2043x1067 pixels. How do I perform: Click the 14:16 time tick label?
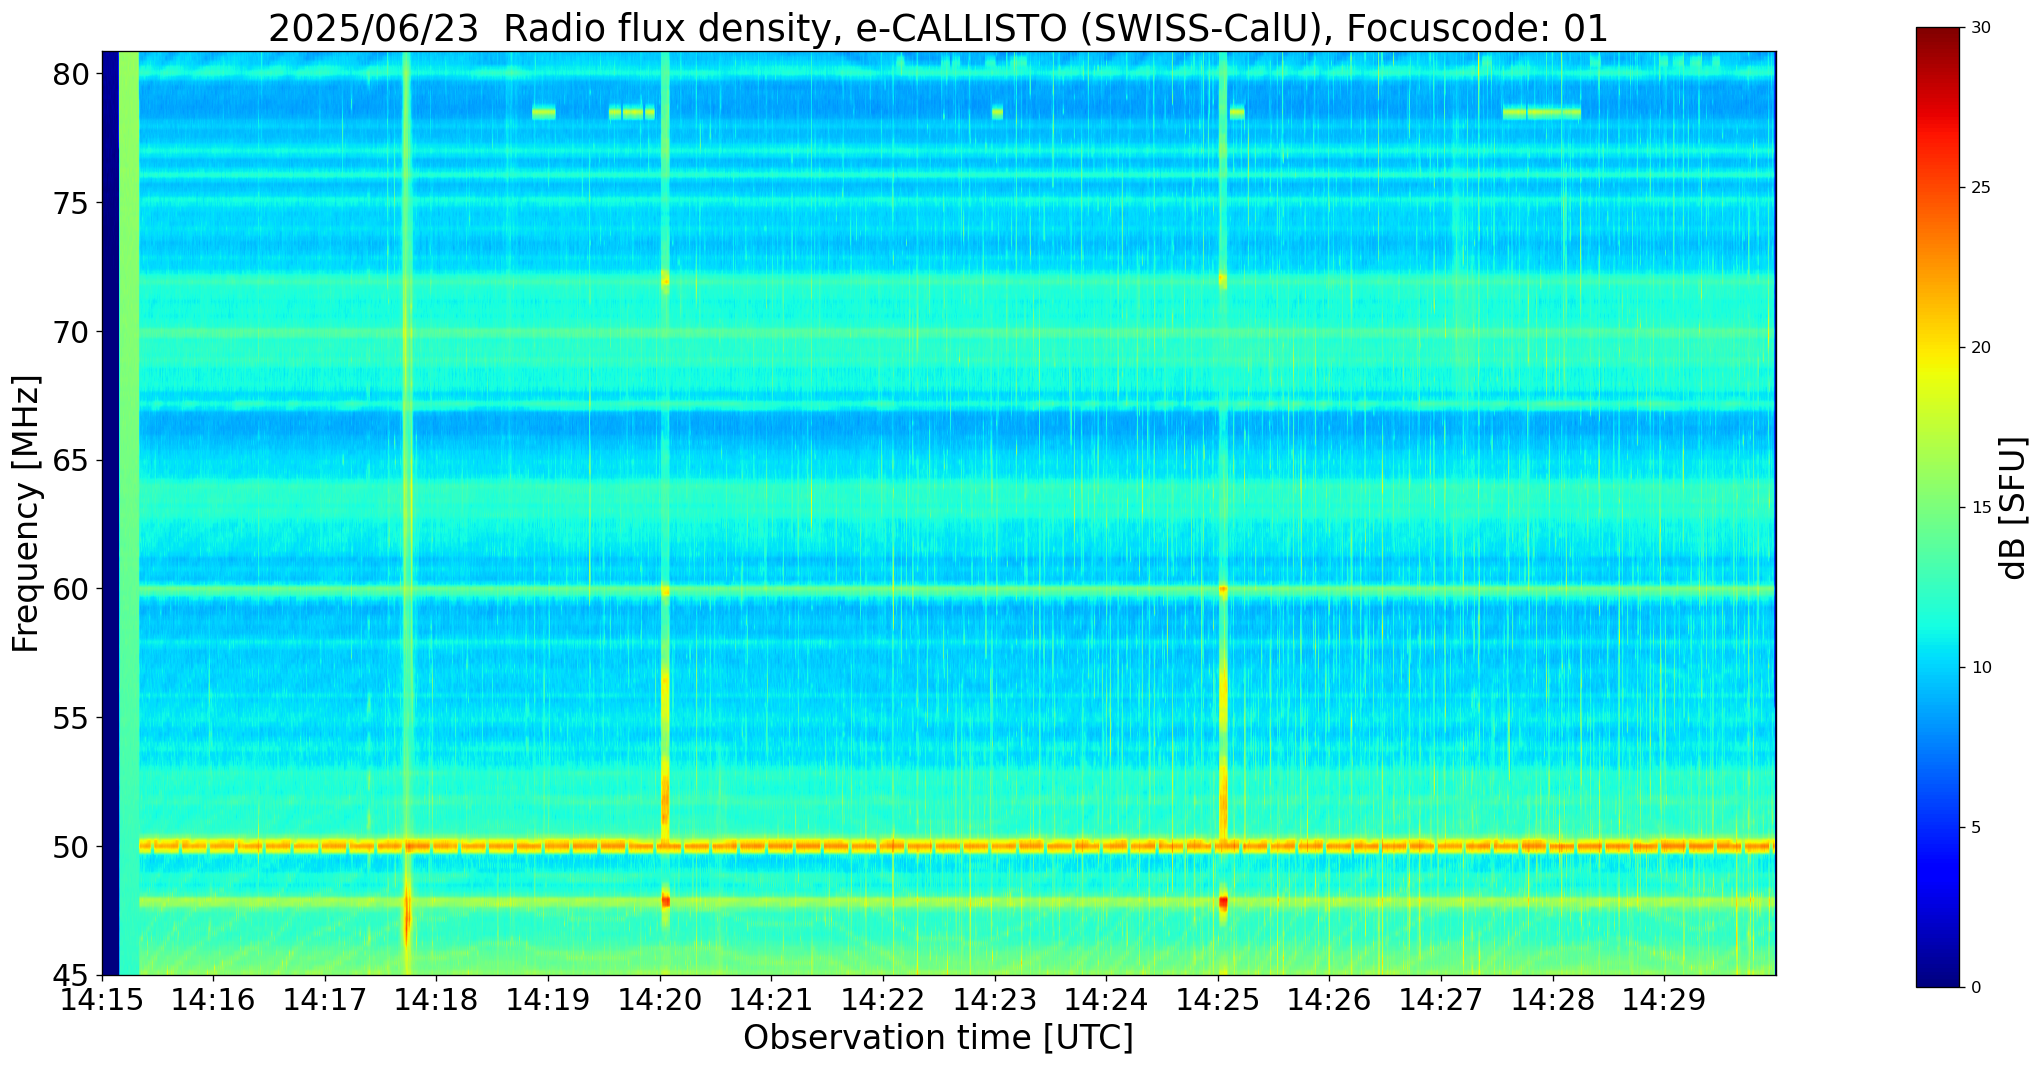213,1001
